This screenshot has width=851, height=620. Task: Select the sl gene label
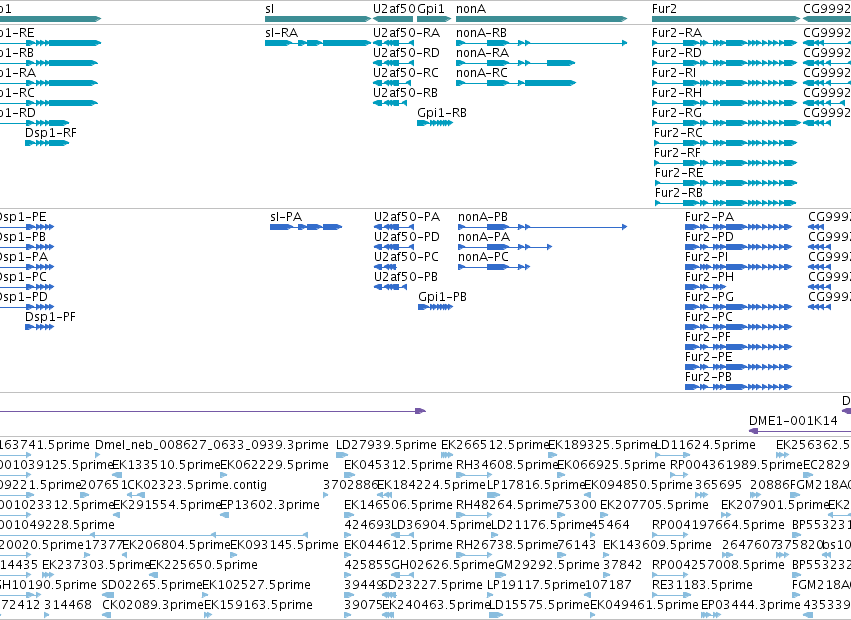pyautogui.click(x=270, y=9)
